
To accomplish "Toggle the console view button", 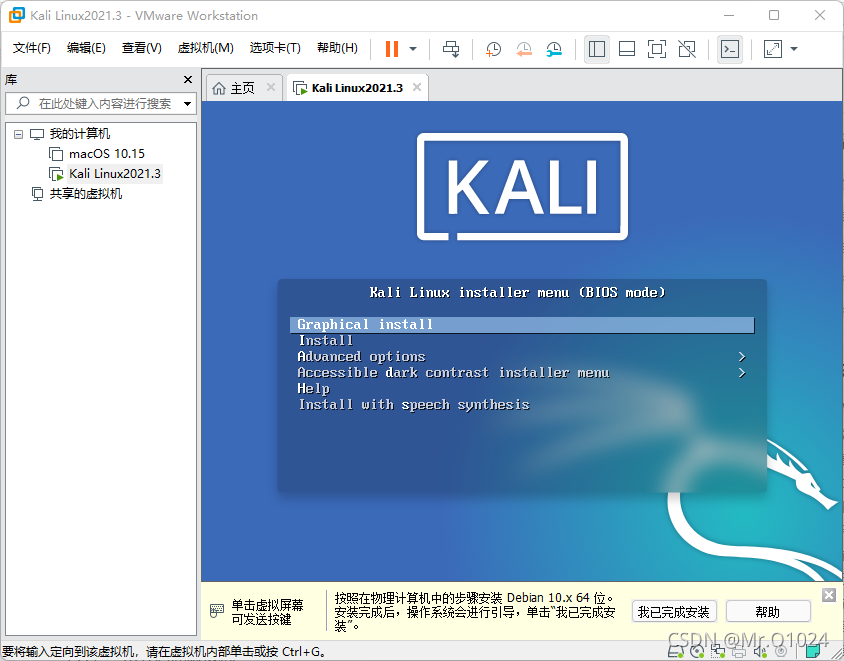I will (729, 49).
